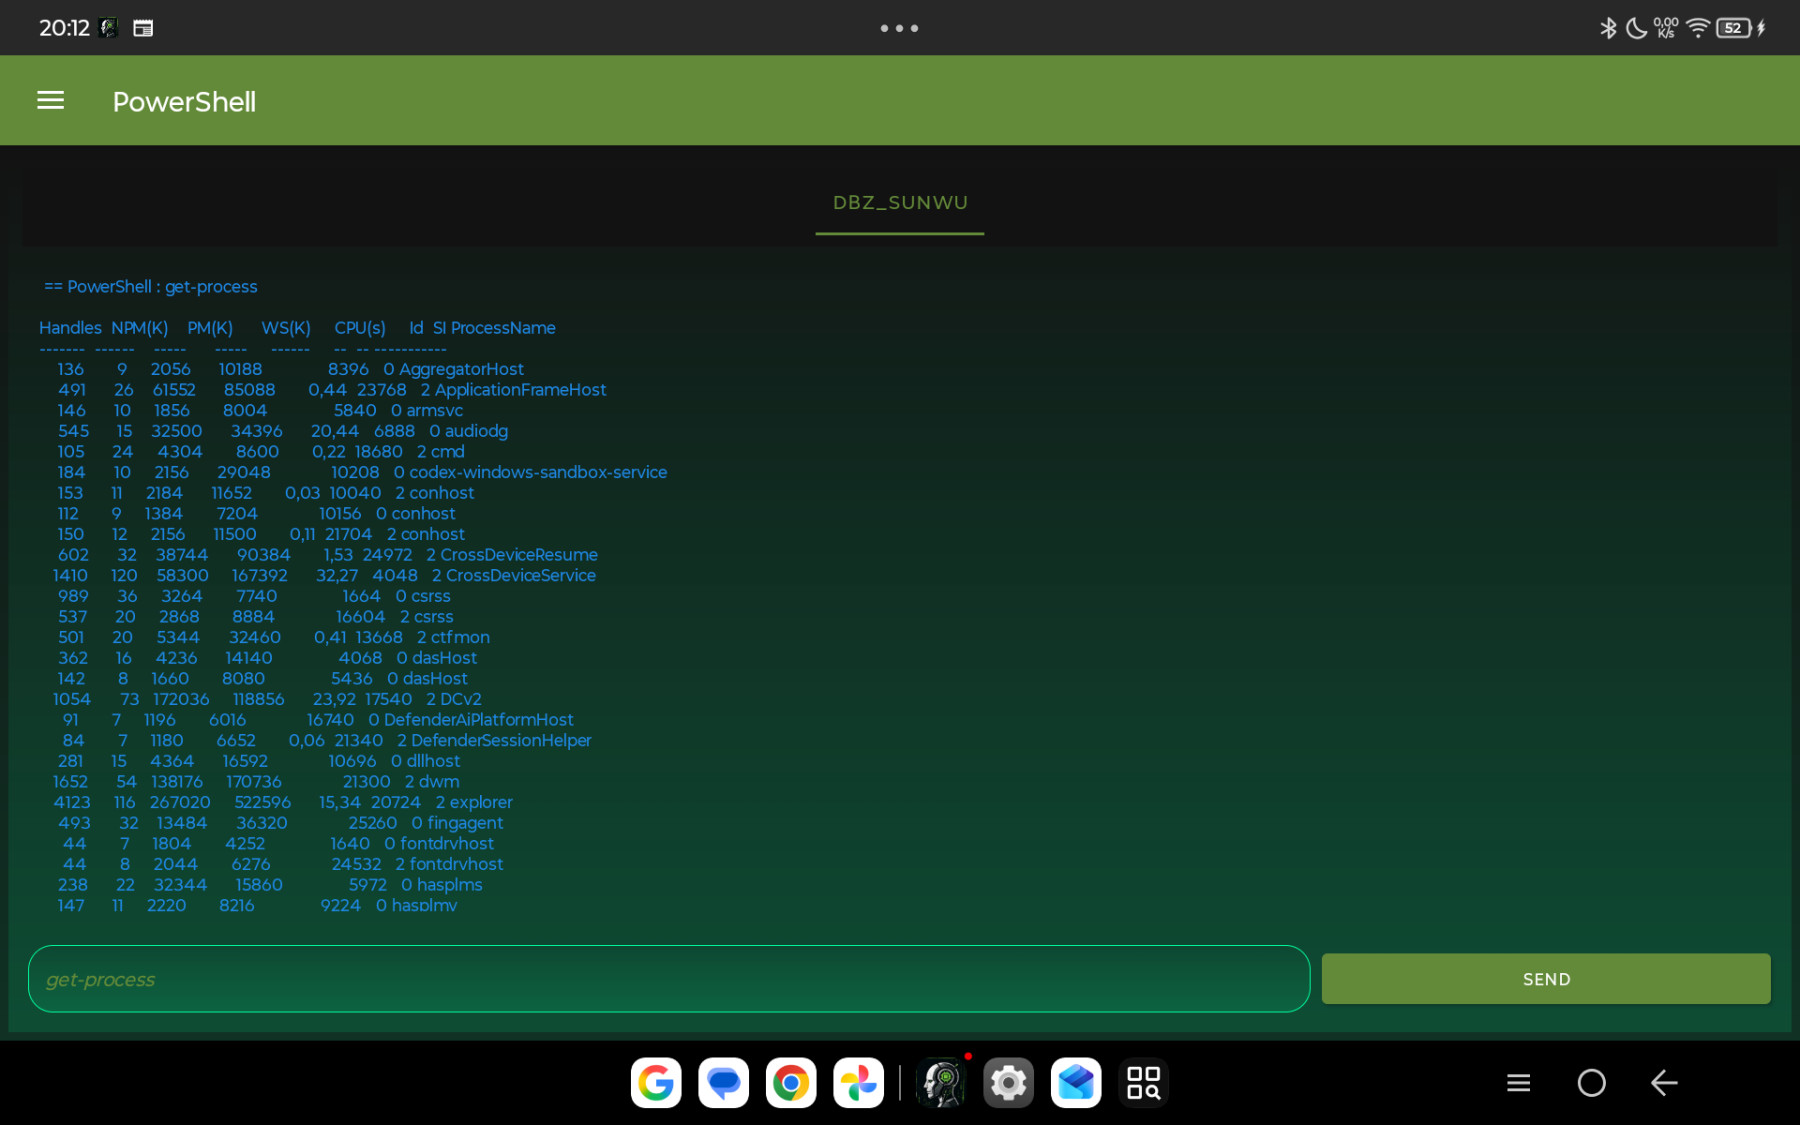Screen dimensions: 1800x1125
Task: Open the app drawer search icon
Action: [x=1144, y=1083]
